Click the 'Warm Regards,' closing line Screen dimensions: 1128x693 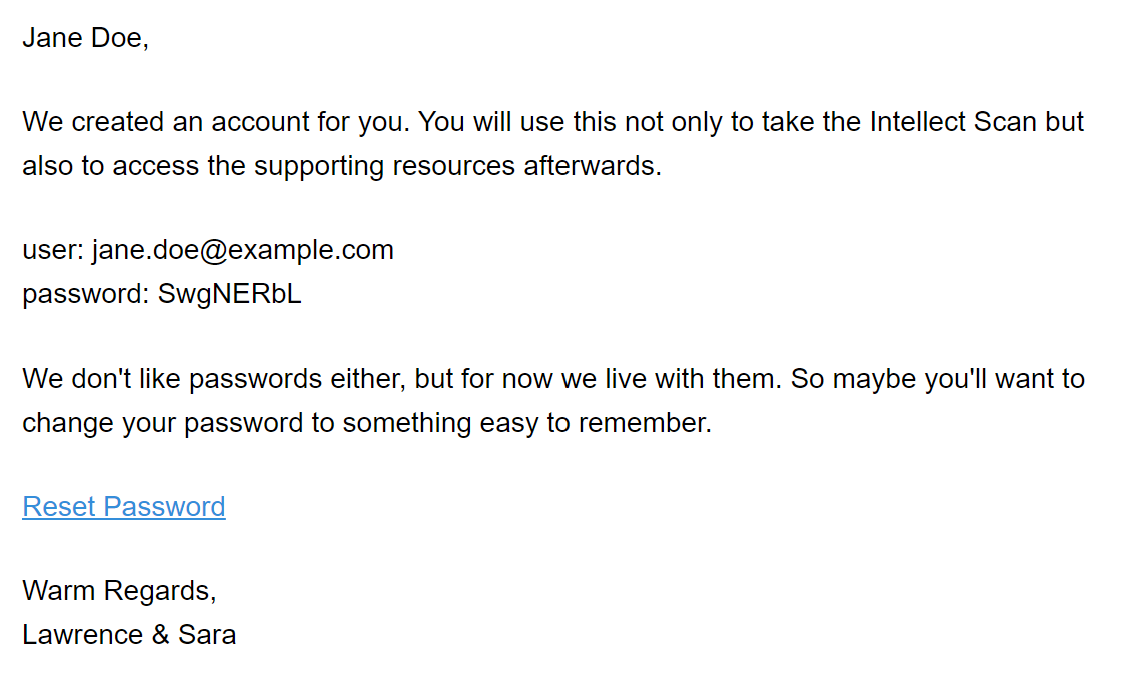pyautogui.click(x=119, y=591)
